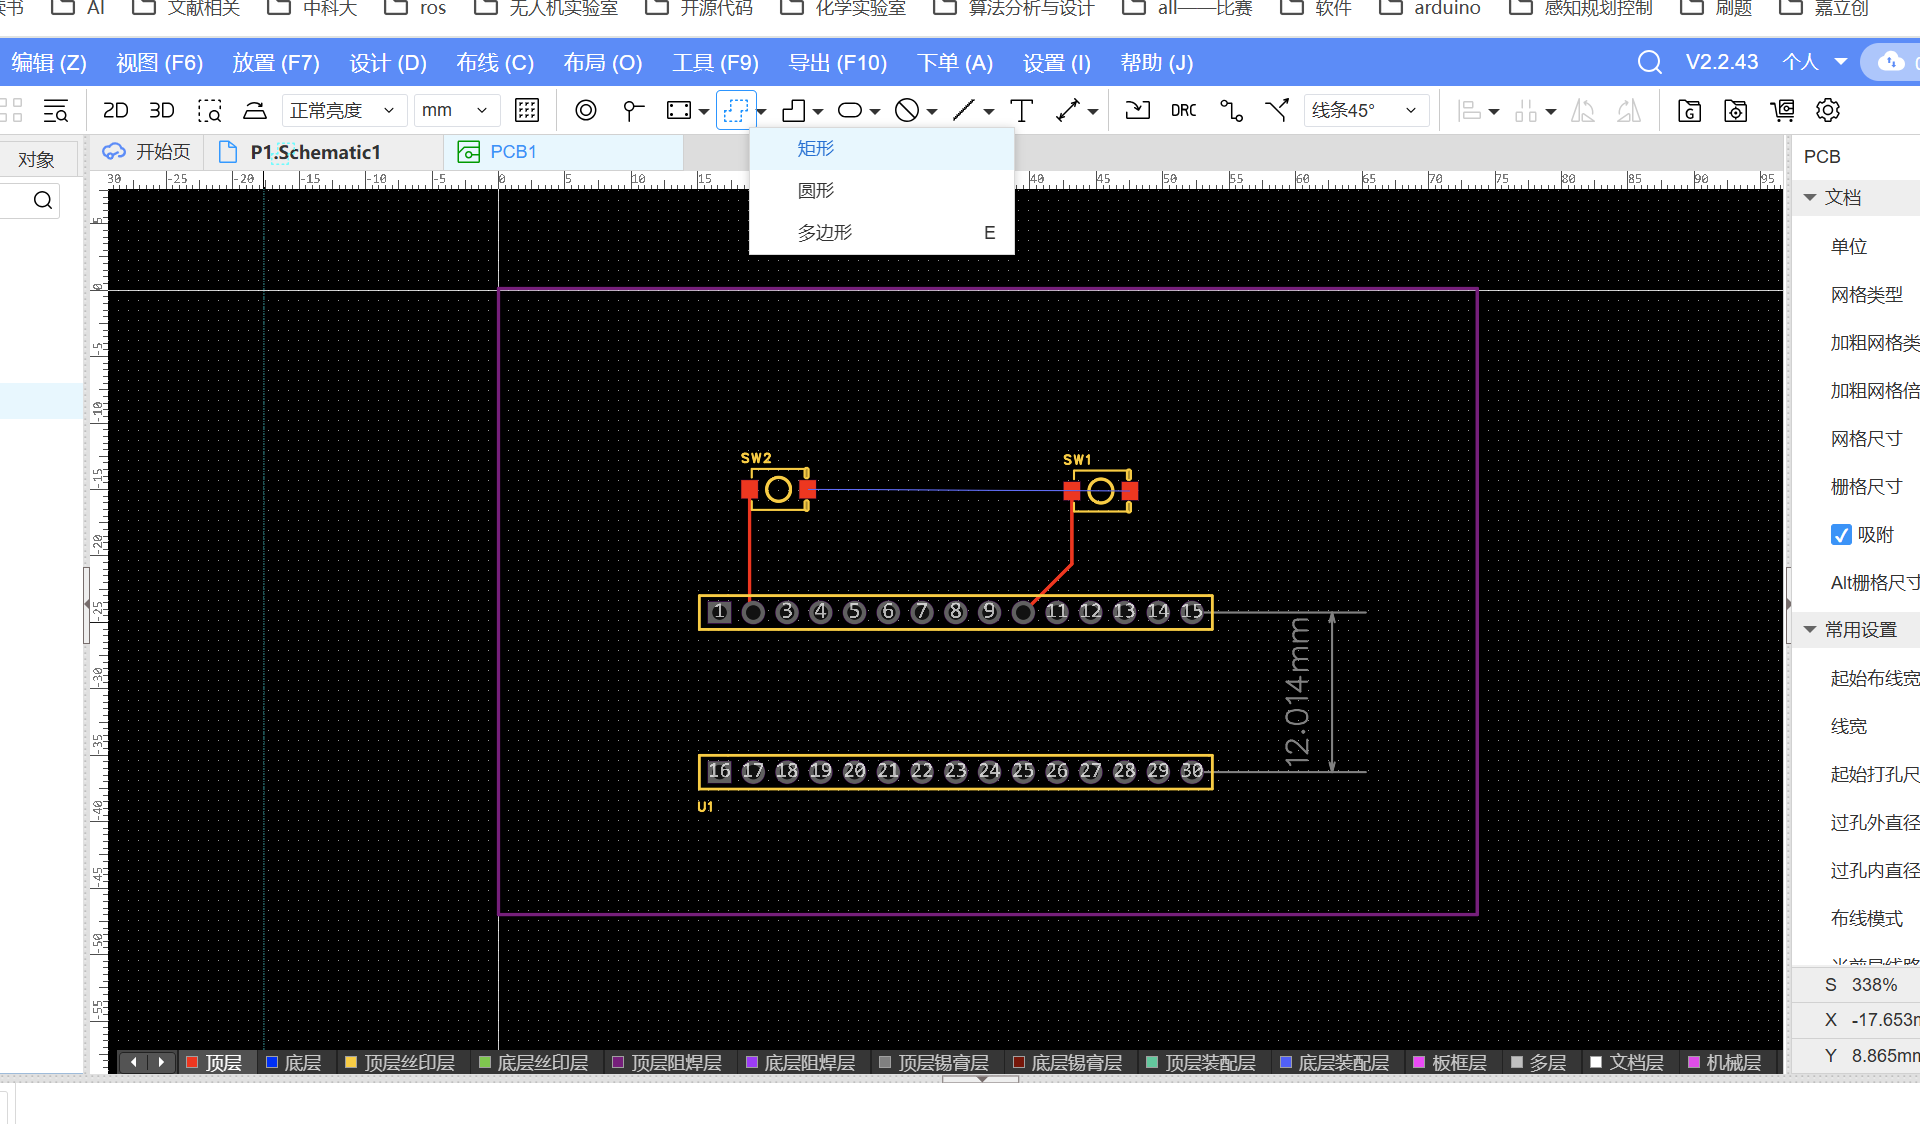Screen dimensions: 1920x1124
Task: Toggle the grid display icon
Action: [x=526, y=110]
